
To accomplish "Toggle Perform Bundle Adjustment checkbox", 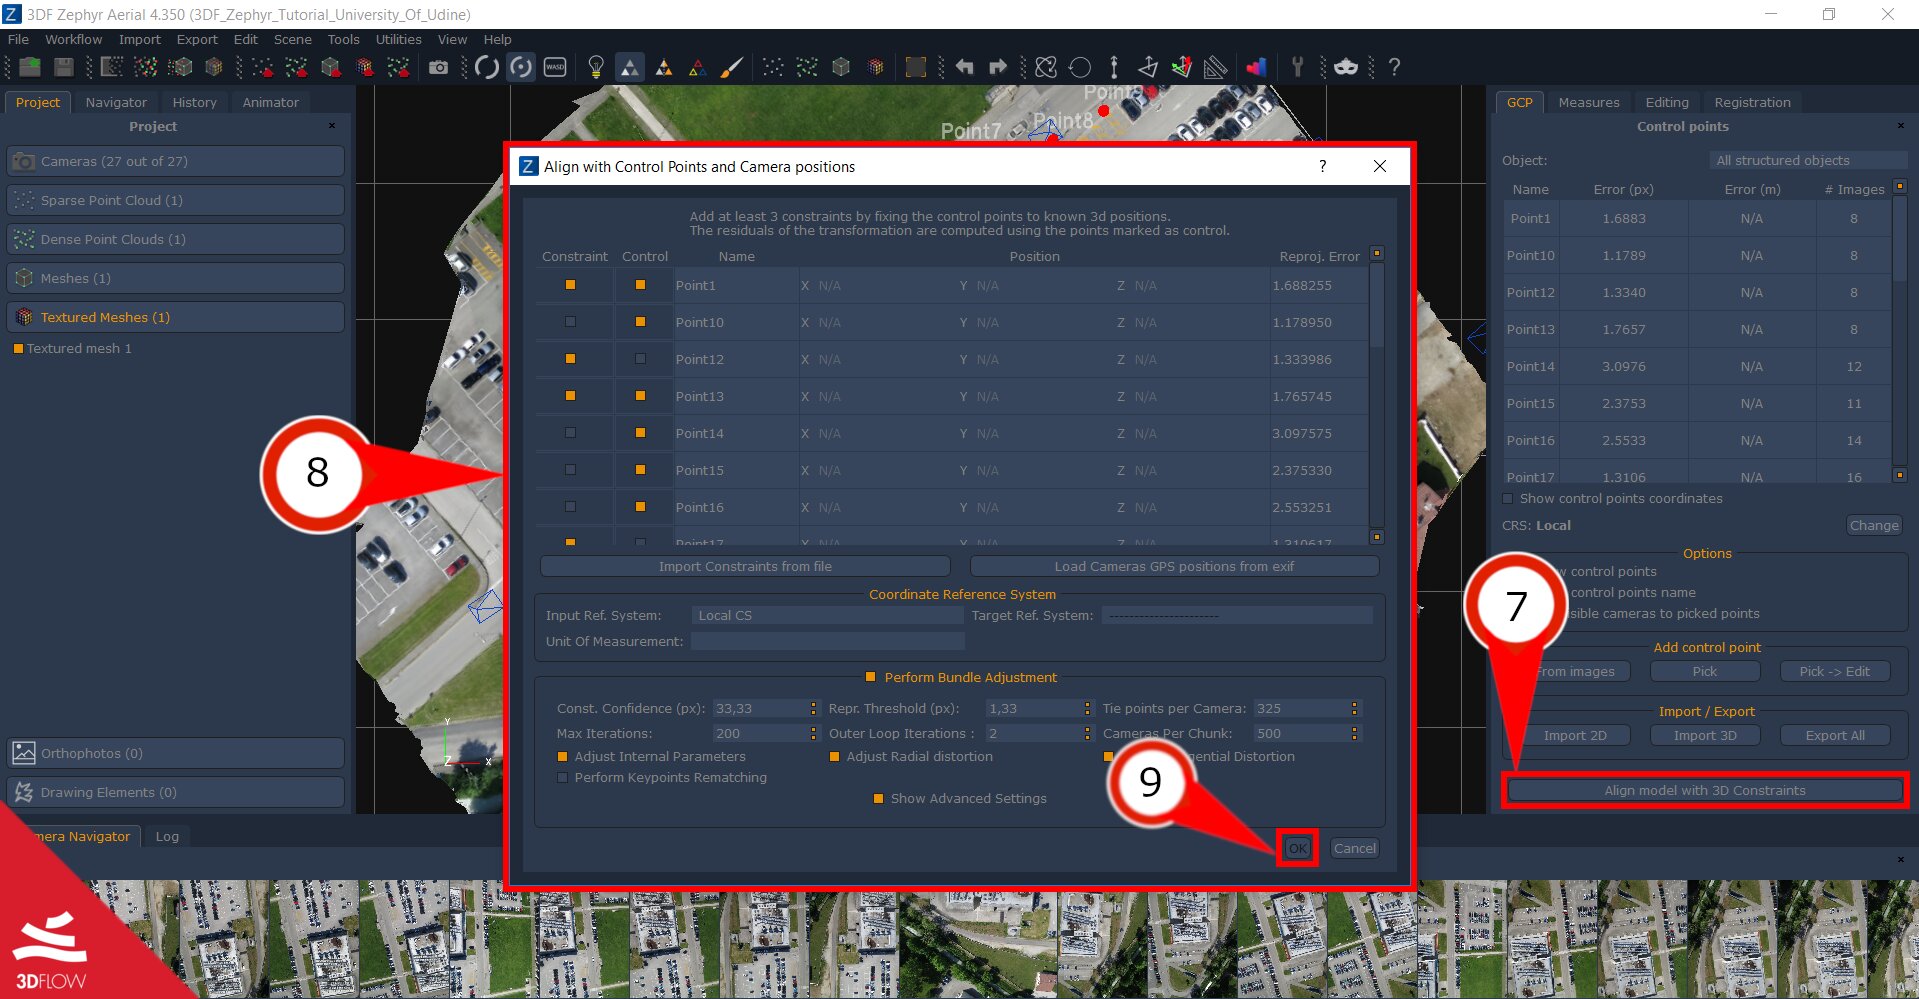I will pos(870,677).
